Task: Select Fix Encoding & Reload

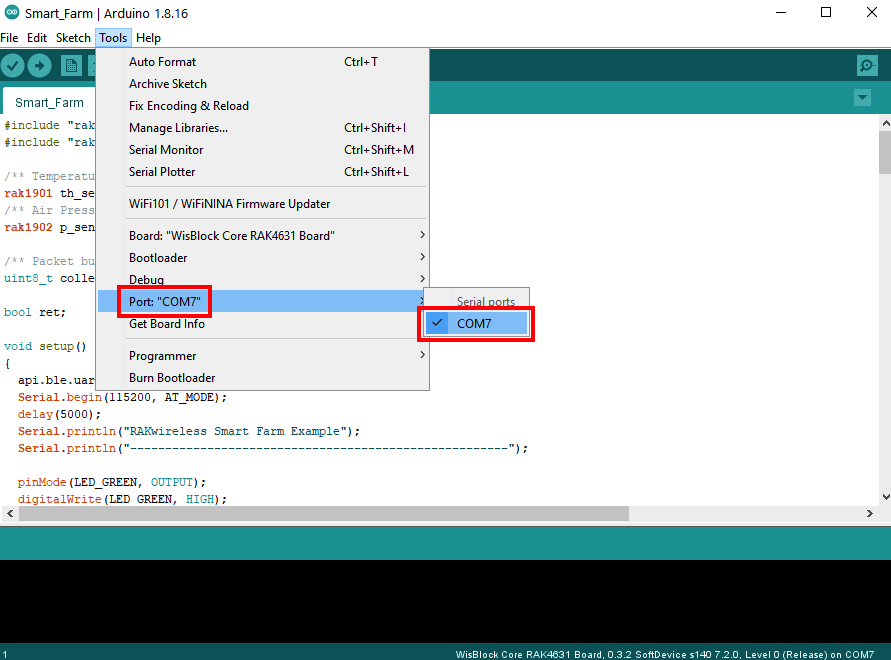Action: [263, 106]
